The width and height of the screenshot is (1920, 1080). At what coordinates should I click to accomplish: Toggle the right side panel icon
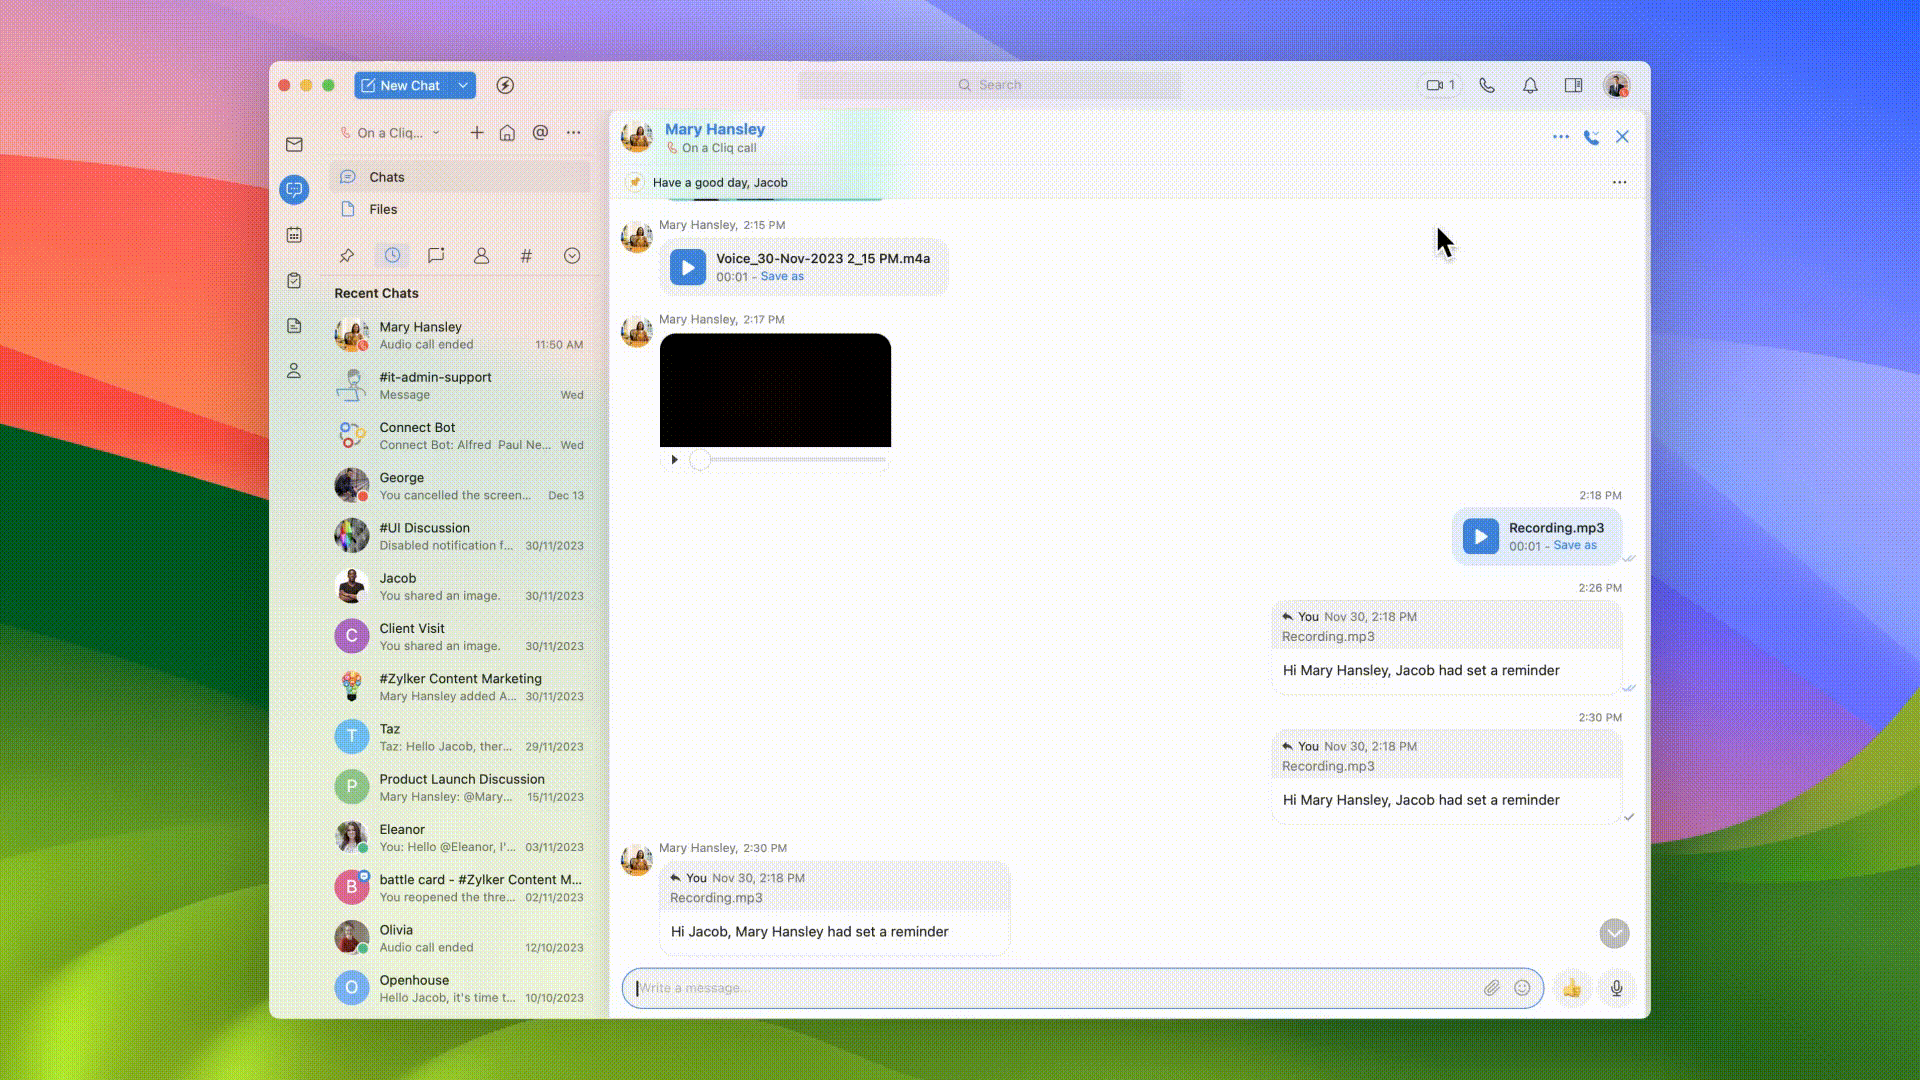[1573, 86]
